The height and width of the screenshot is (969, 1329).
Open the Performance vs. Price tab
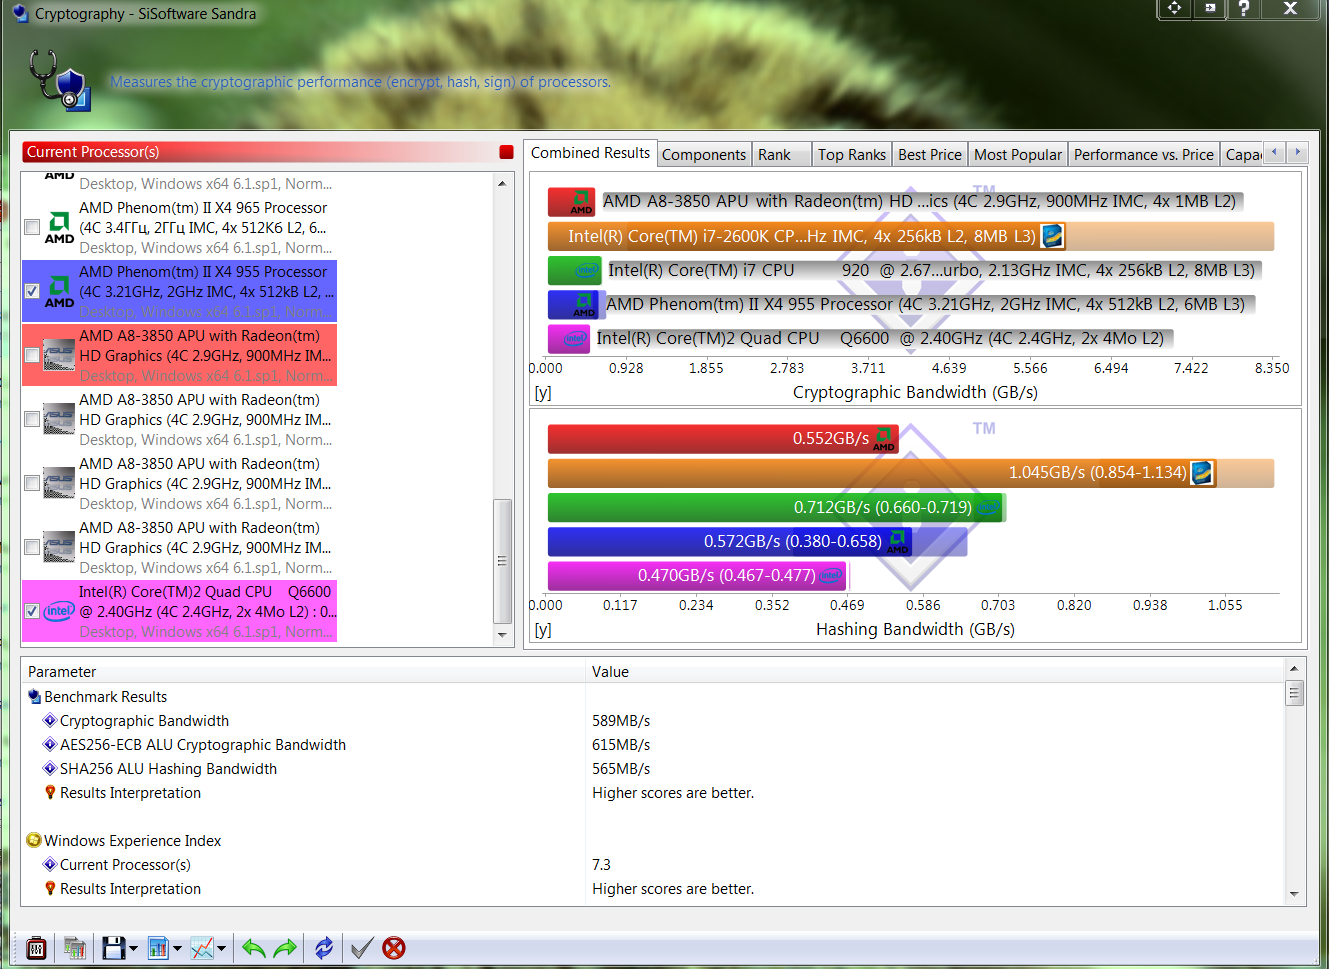tap(1144, 154)
